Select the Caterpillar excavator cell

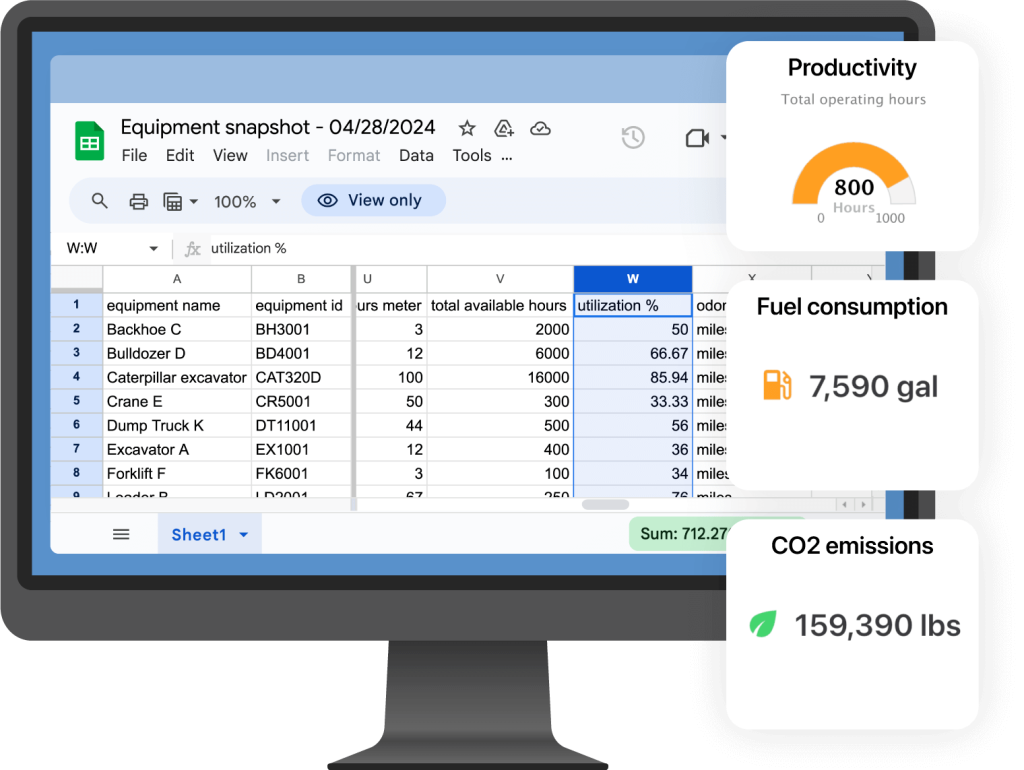pyautogui.click(x=177, y=377)
